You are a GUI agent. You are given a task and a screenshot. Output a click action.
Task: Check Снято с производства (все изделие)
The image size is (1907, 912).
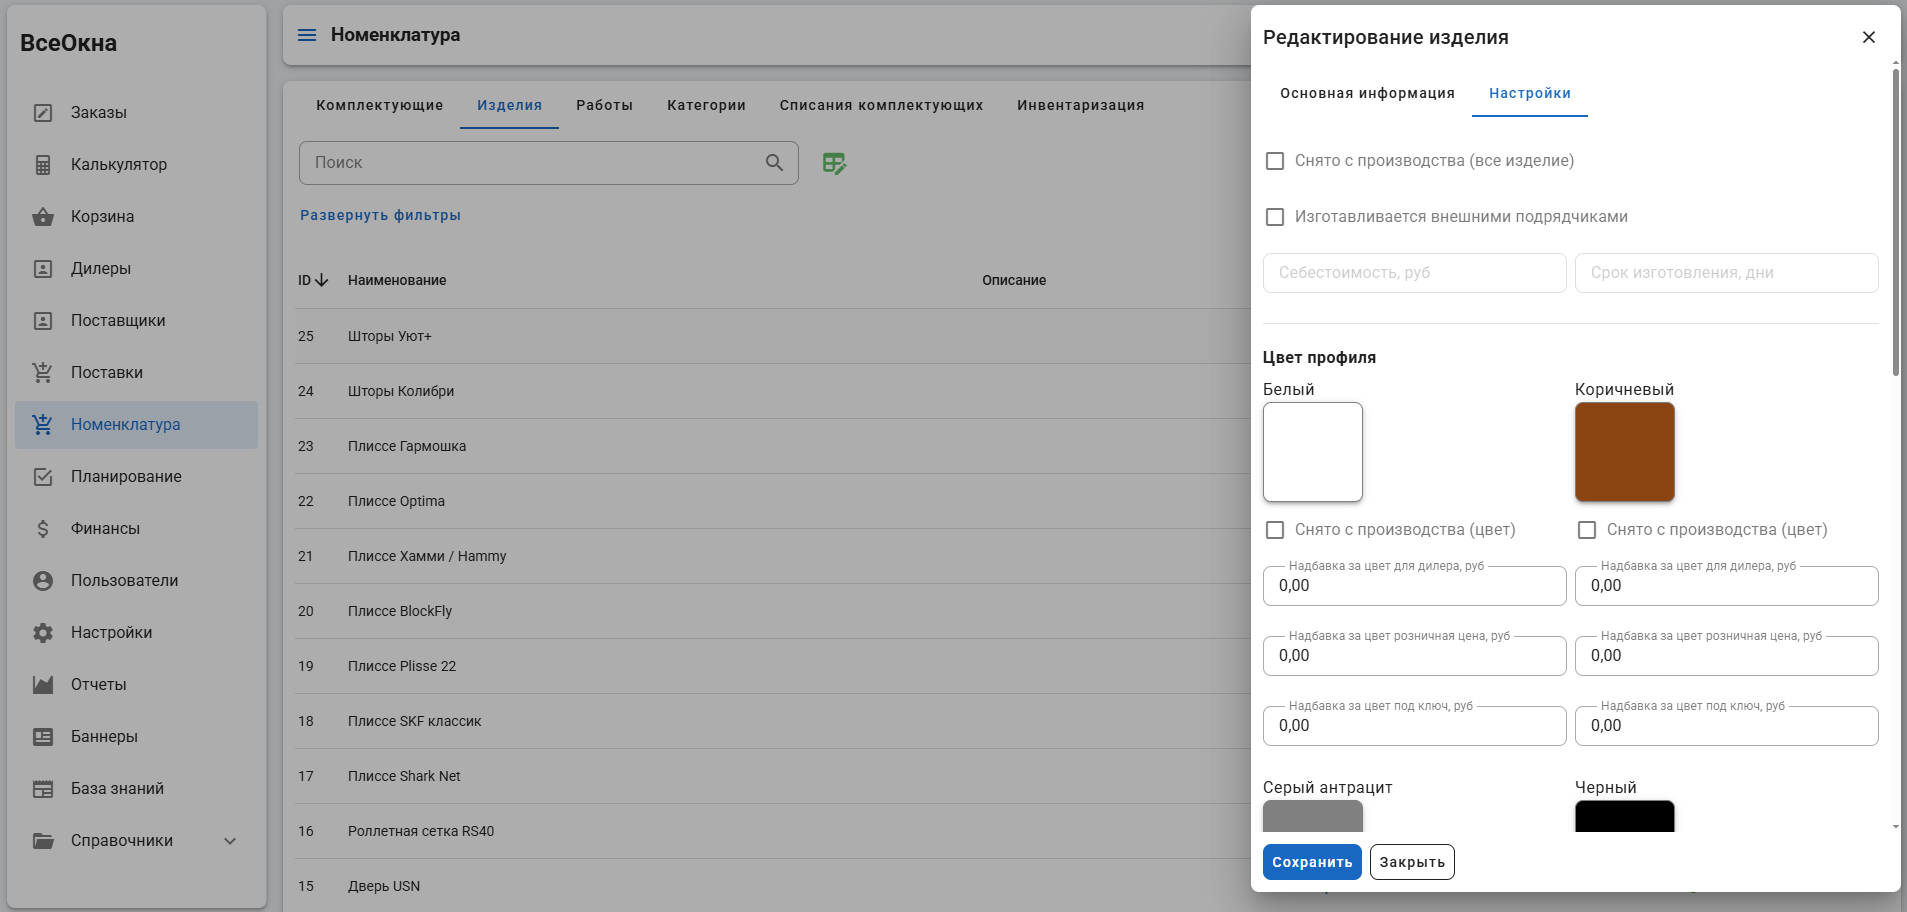point(1275,161)
